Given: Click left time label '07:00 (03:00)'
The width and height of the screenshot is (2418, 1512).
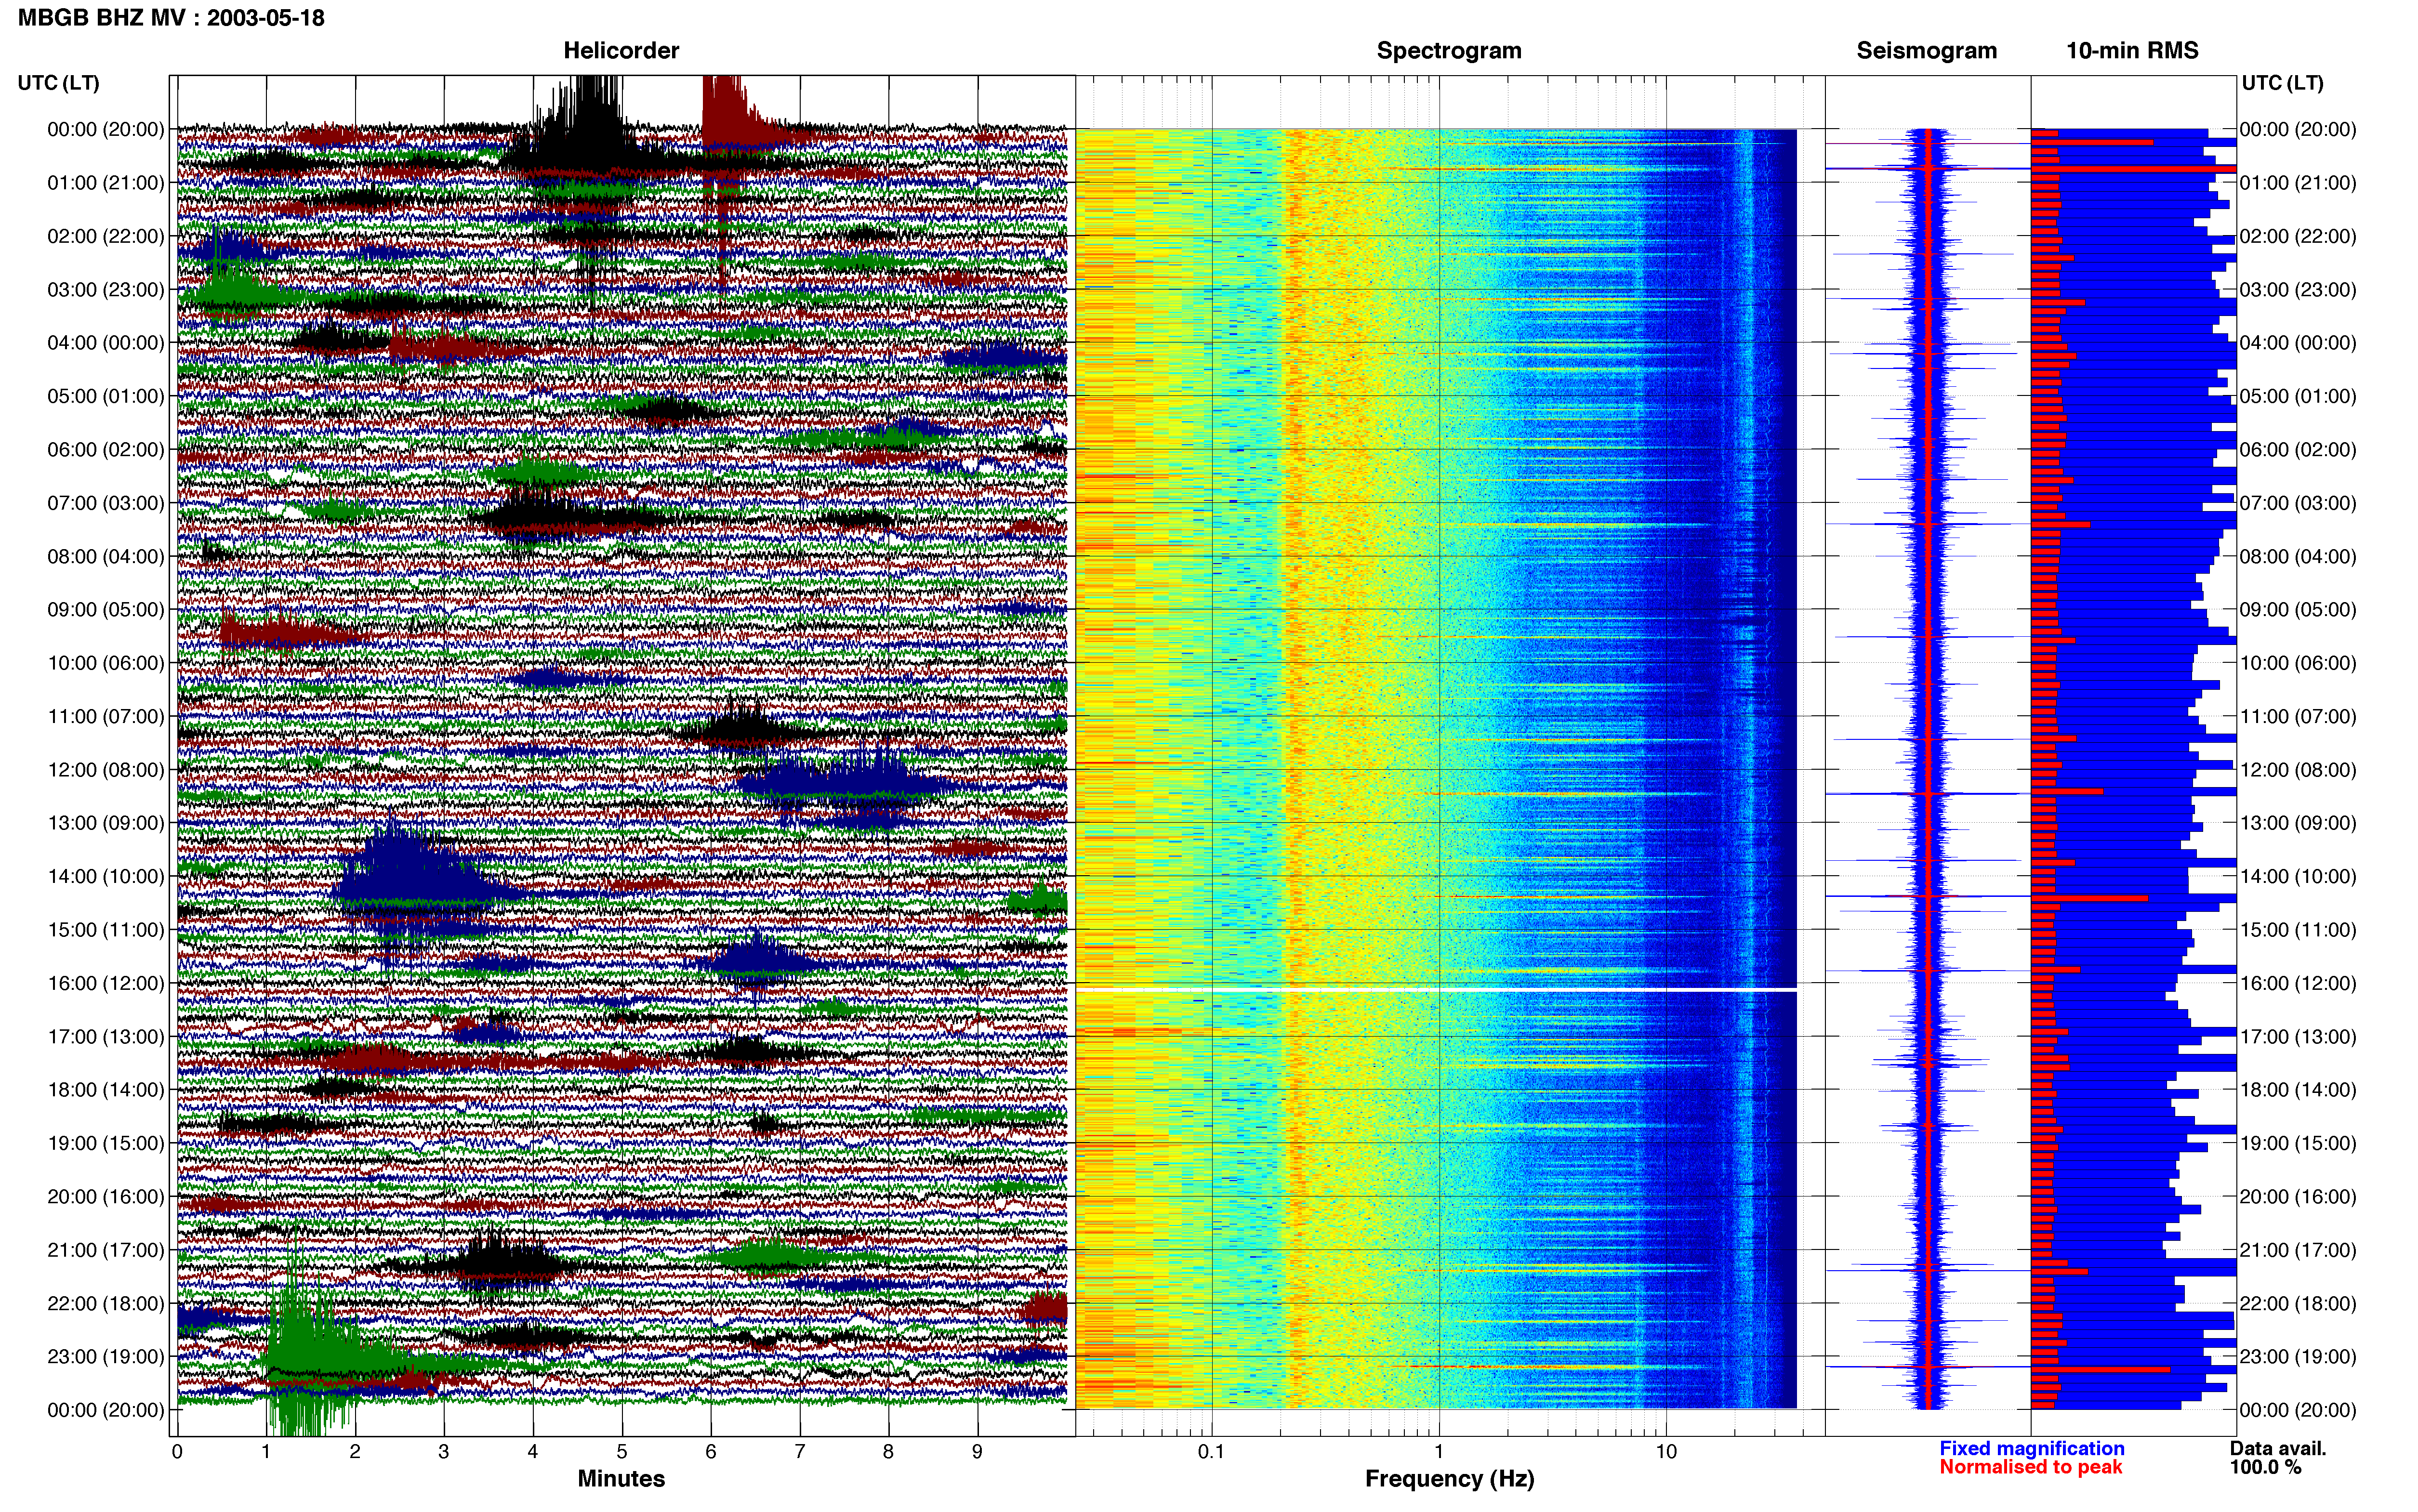Looking at the screenshot, I should click(x=106, y=503).
